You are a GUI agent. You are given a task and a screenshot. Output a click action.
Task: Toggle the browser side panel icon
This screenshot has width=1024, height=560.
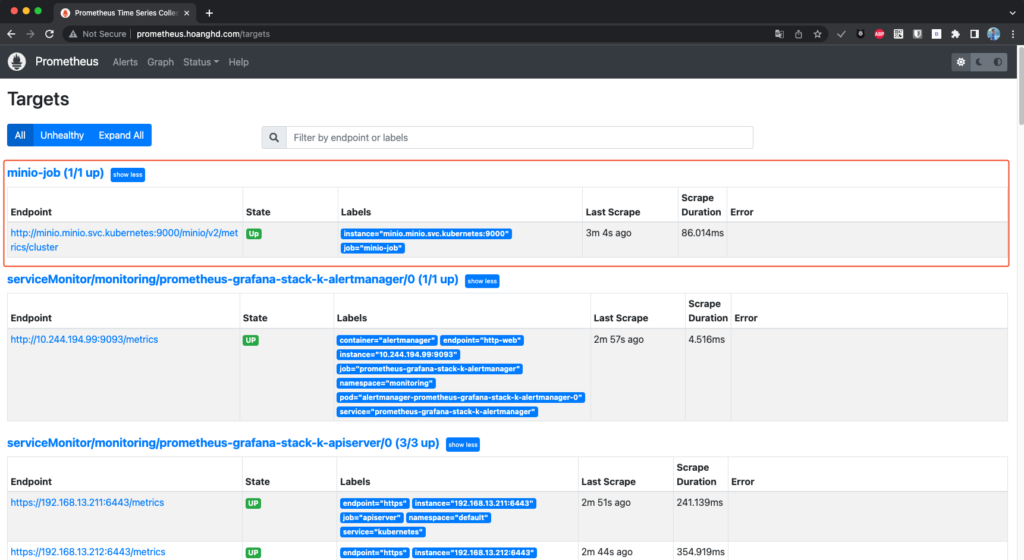tap(974, 34)
